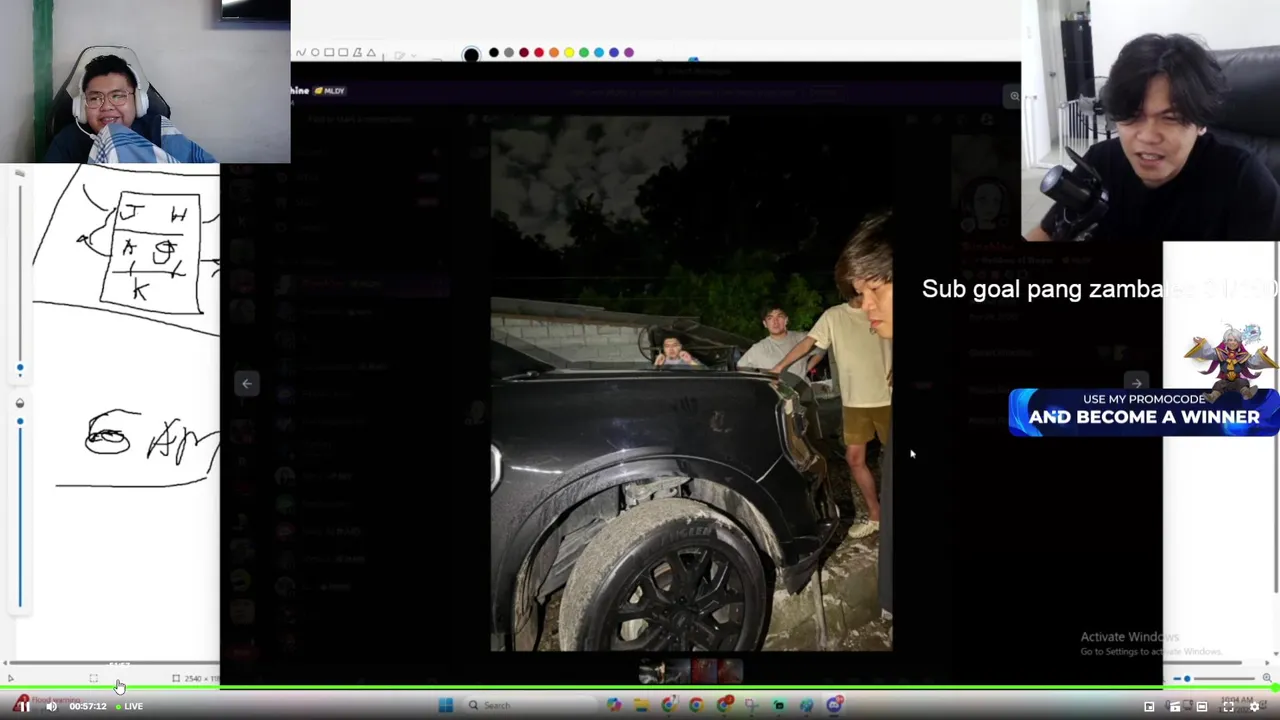Pick the small black palette swatch
1280x720 pixels.
tap(494, 52)
